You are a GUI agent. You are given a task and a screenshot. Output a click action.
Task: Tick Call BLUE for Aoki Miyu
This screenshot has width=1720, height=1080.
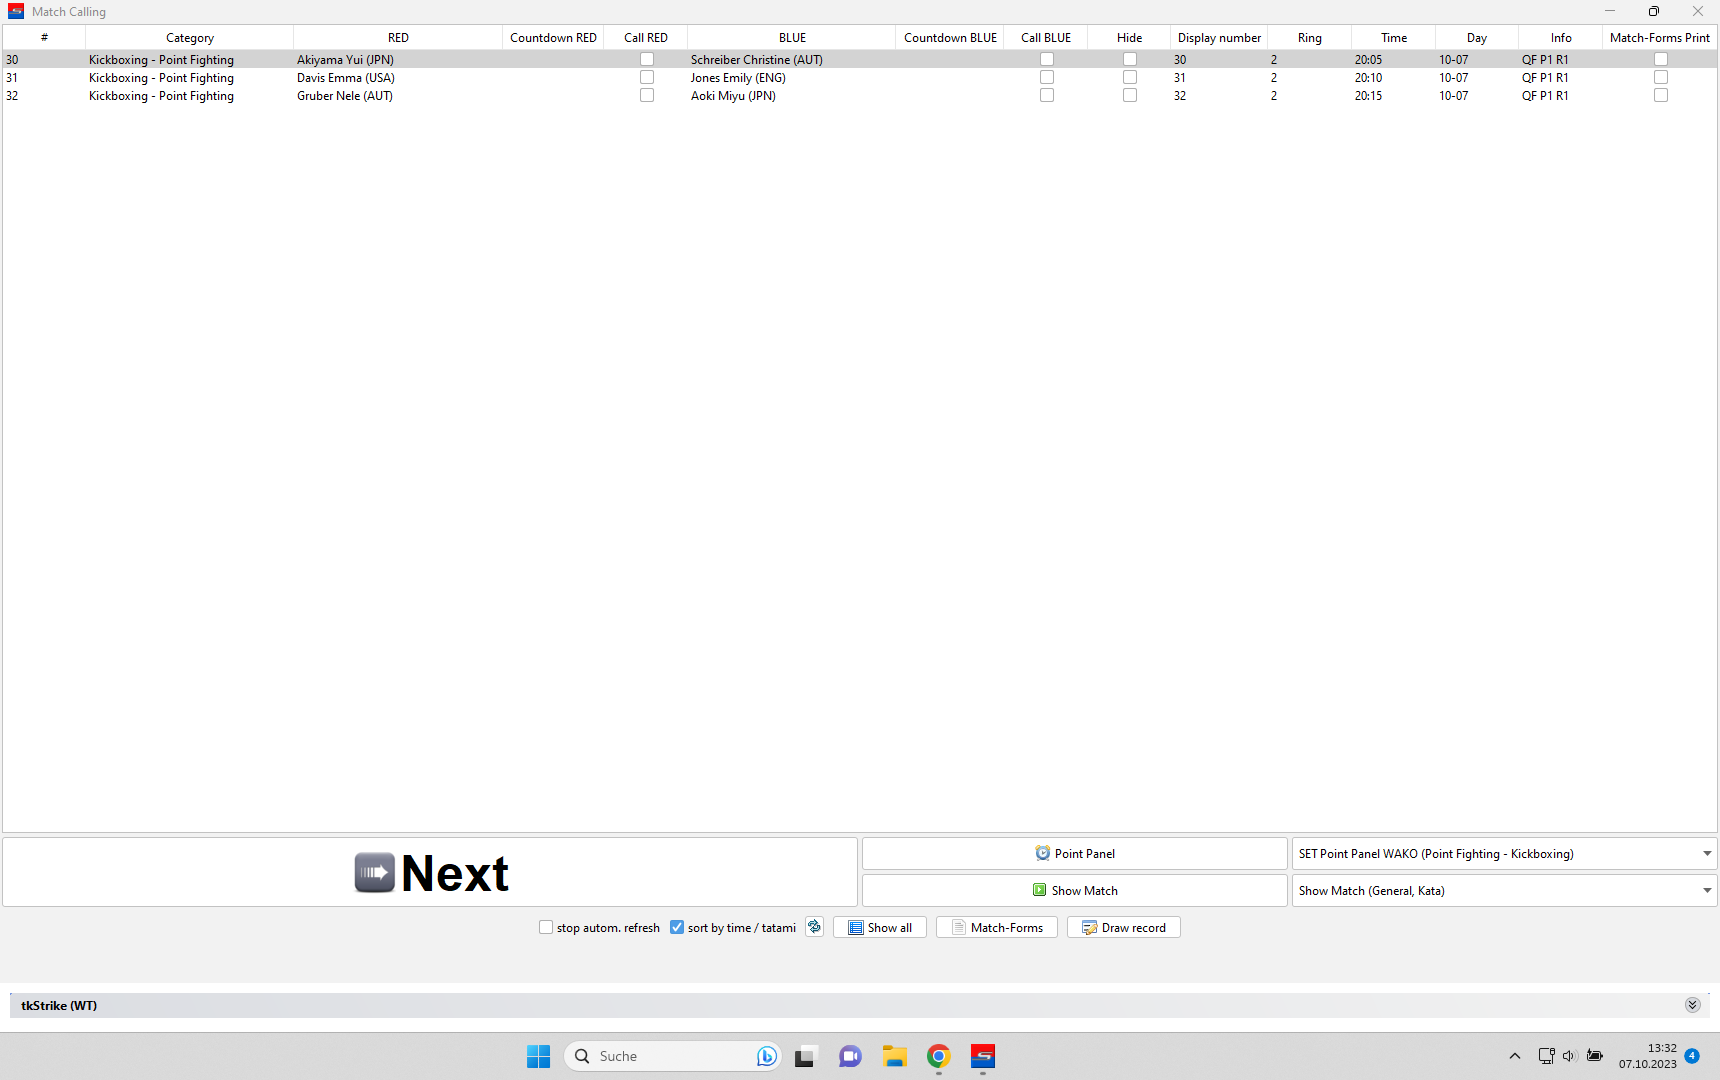(x=1047, y=96)
